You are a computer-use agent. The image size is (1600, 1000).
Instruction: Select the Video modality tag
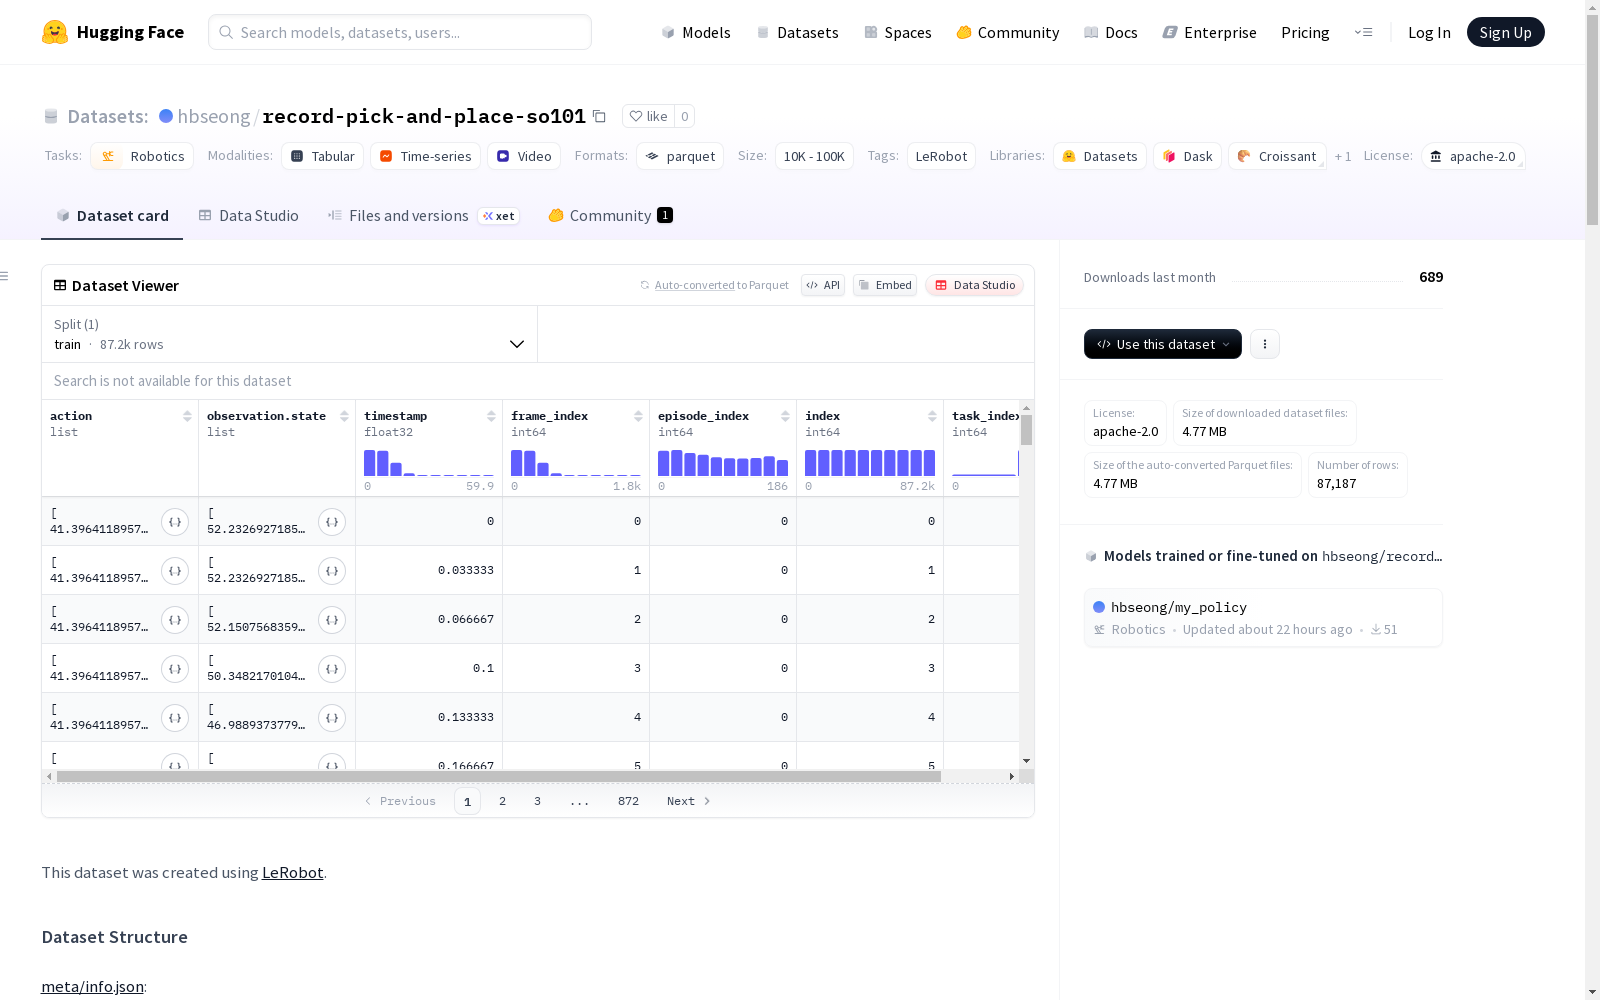tap(524, 156)
